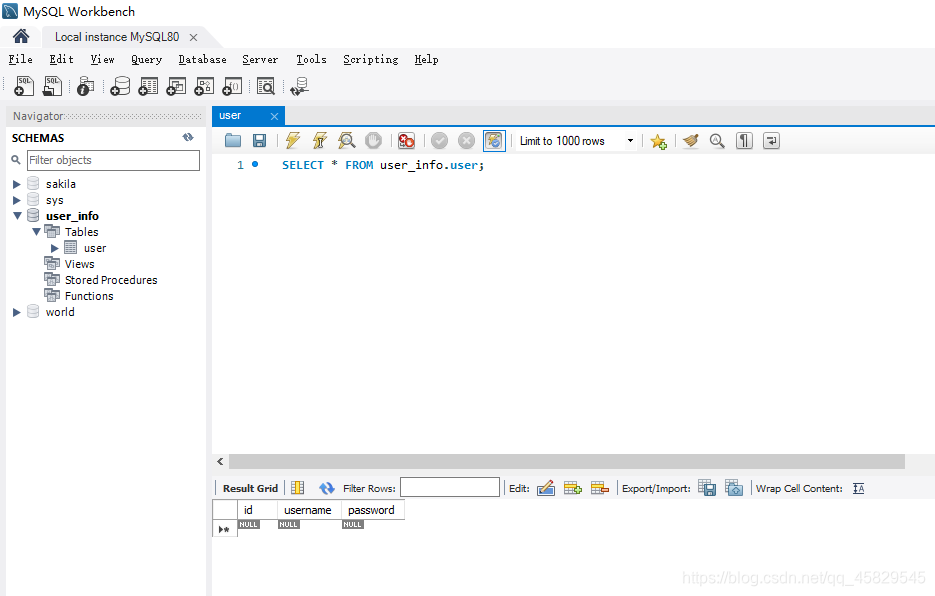Switch to Local instance MySQL80 tab
This screenshot has height=596, width=935.
coord(117,37)
